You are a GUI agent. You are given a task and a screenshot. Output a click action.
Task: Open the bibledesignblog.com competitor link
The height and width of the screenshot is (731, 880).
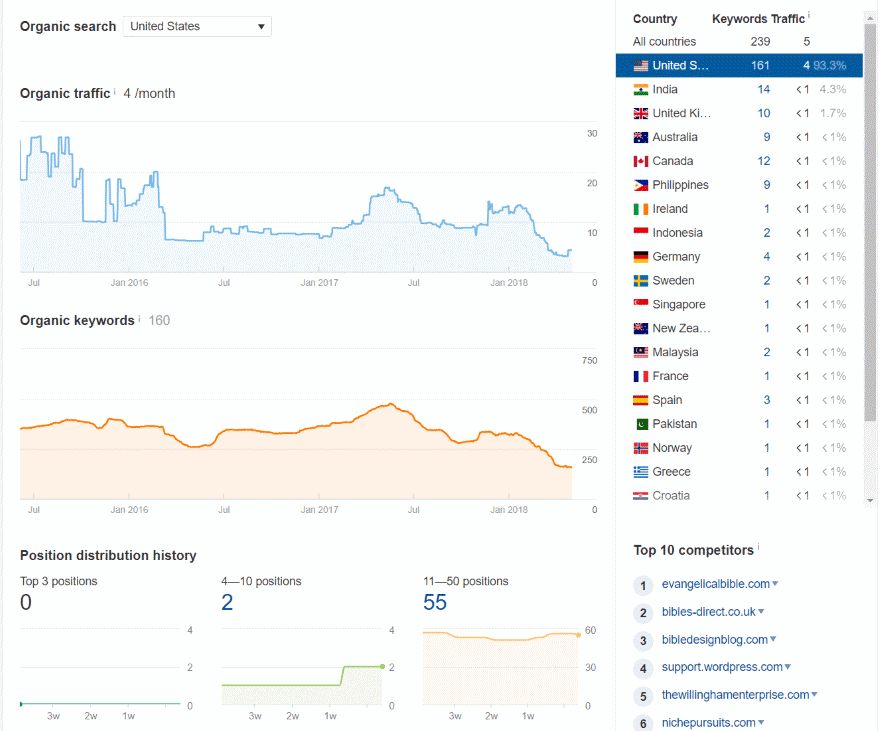click(x=714, y=640)
